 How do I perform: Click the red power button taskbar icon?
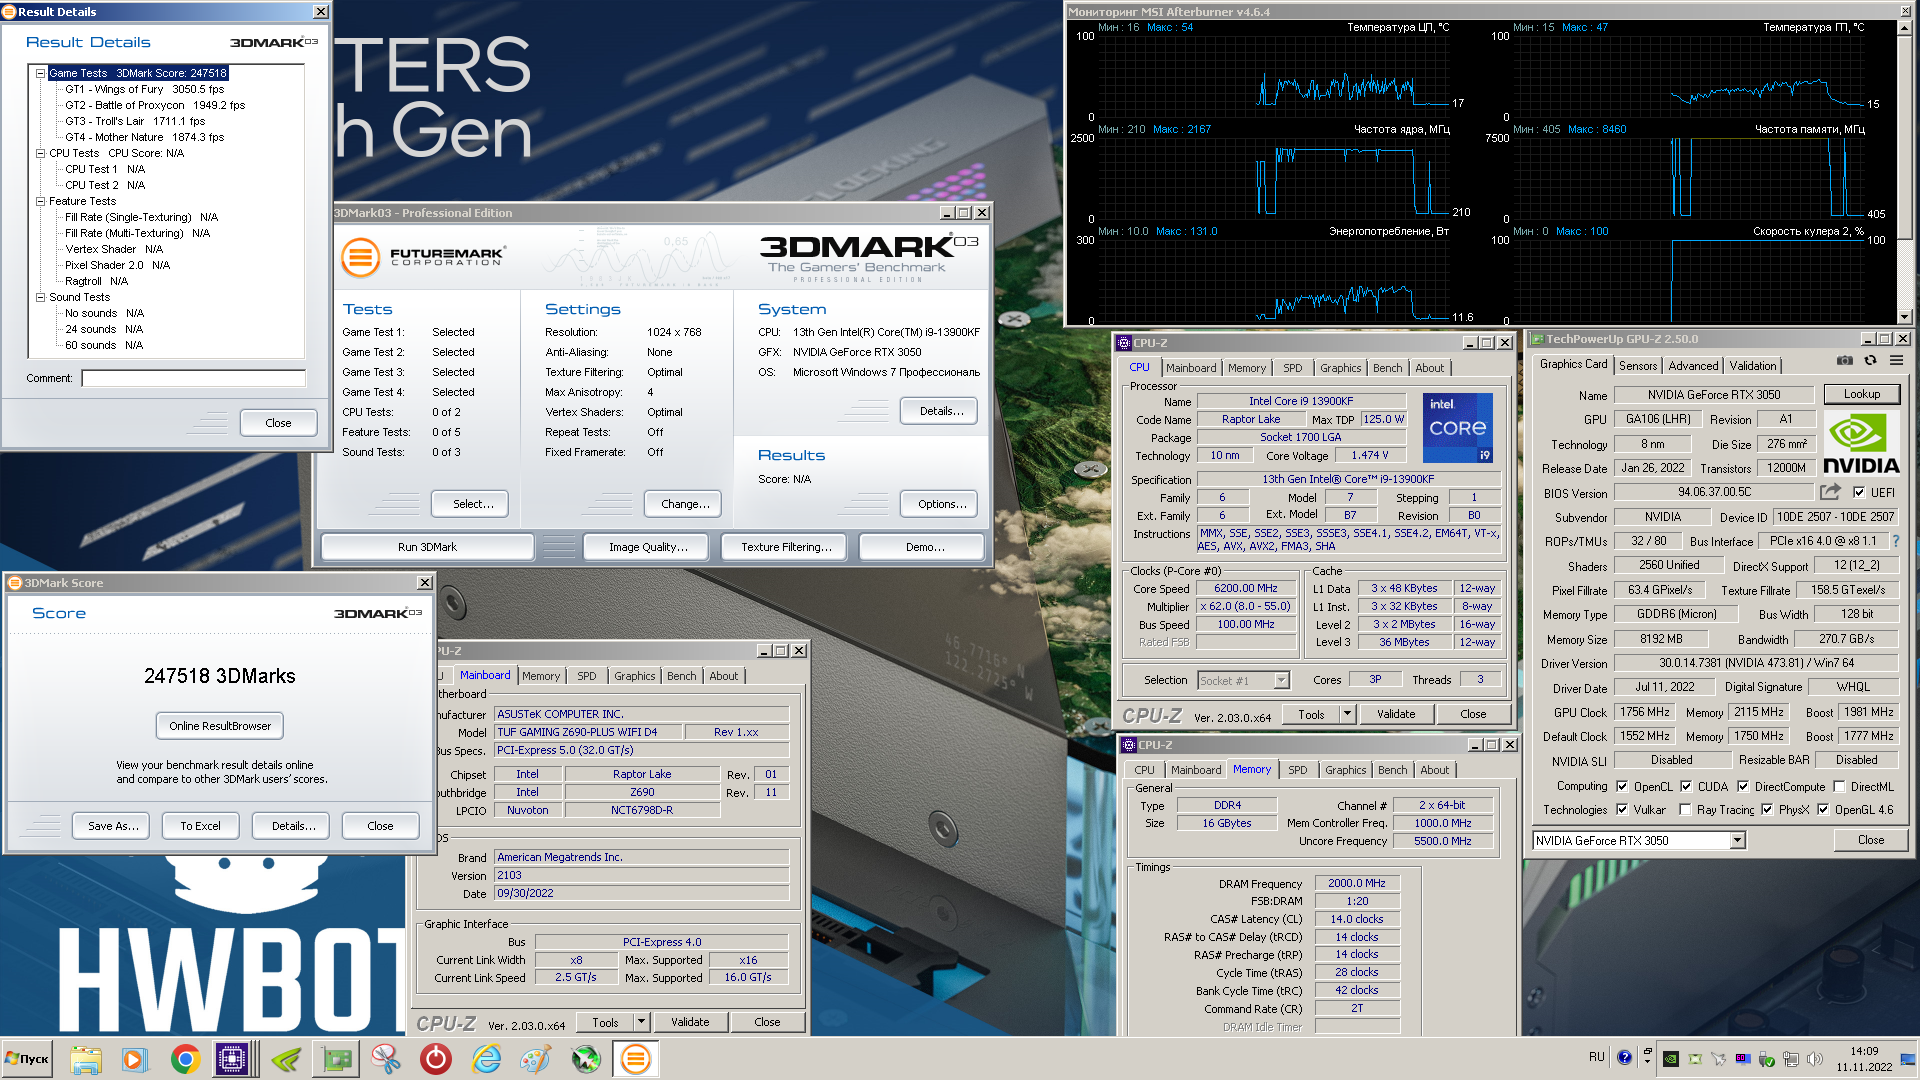[x=436, y=1059]
